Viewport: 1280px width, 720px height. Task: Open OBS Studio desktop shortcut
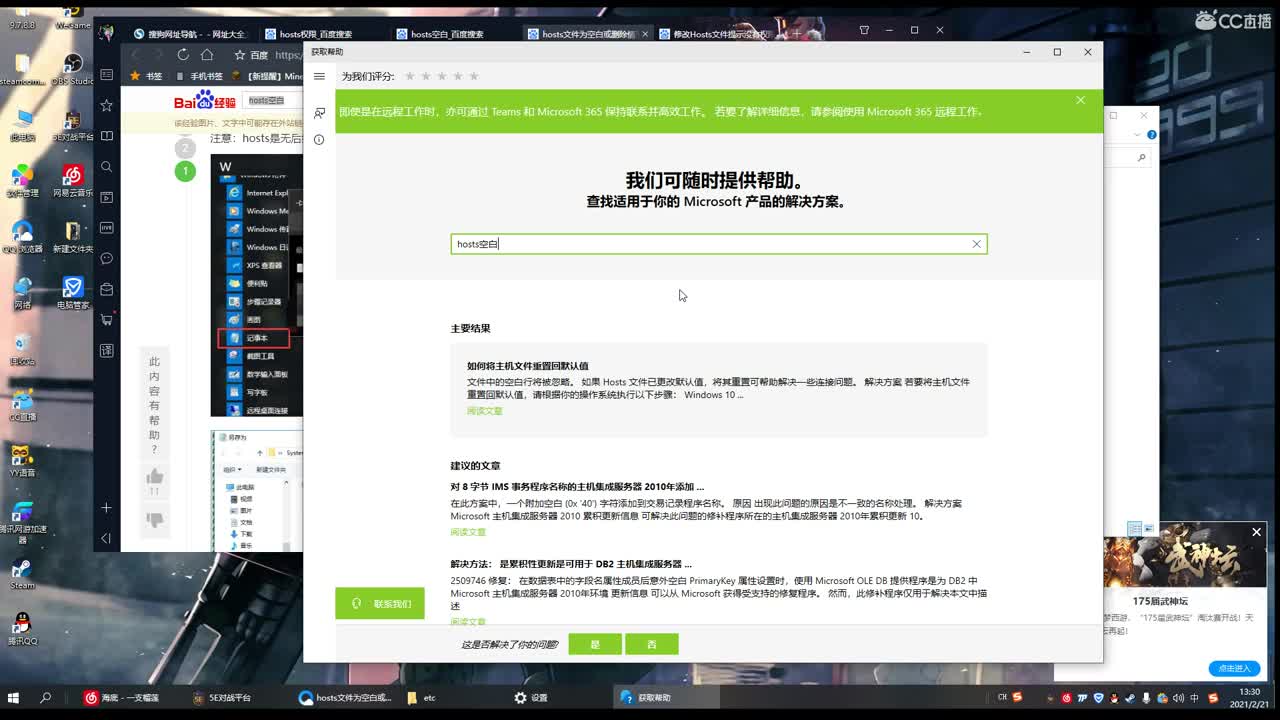(x=72, y=70)
